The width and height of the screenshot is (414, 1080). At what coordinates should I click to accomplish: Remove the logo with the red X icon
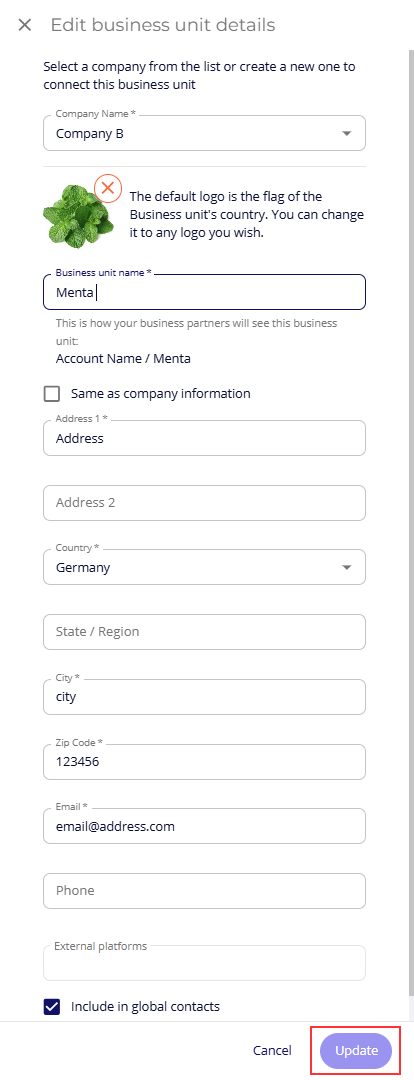click(108, 187)
